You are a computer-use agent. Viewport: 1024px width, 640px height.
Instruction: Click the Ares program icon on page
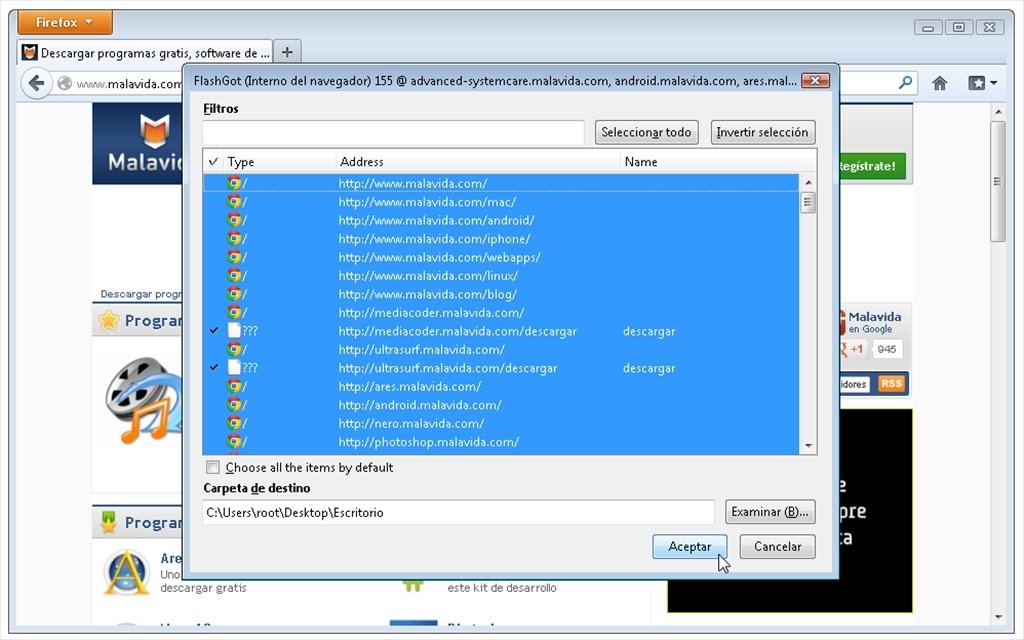(x=126, y=573)
